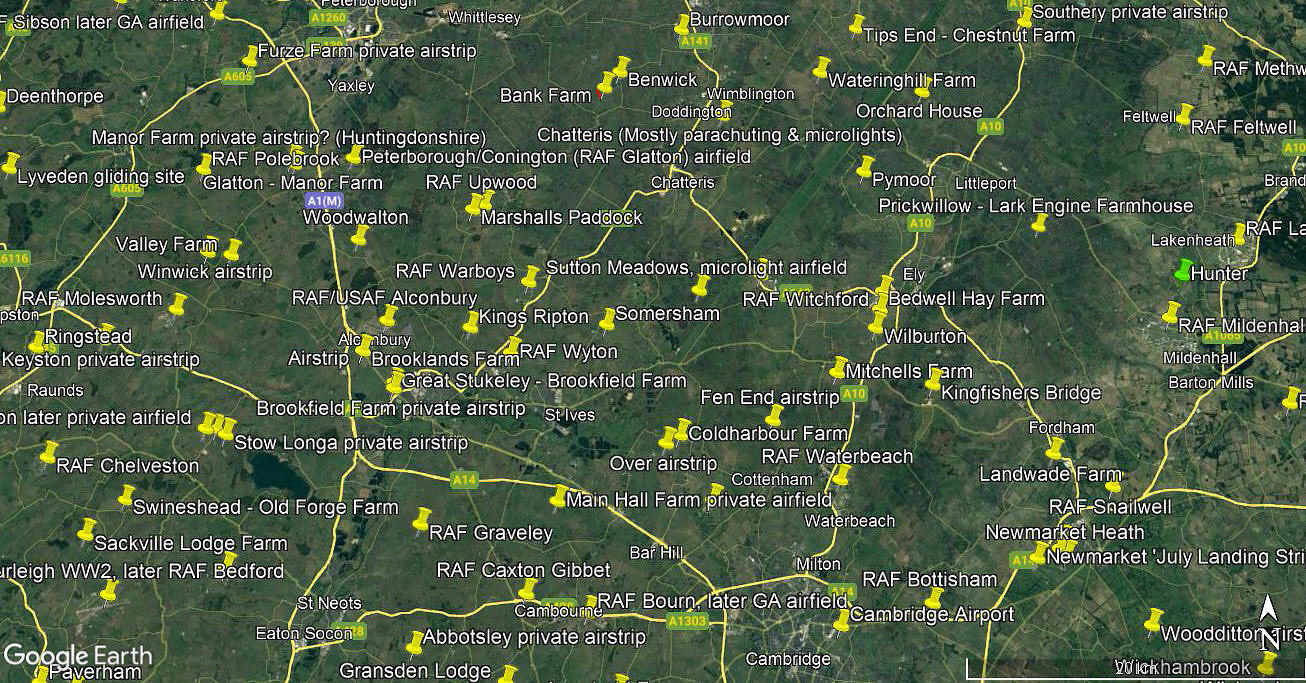Viewport: 1306px width, 683px height.
Task: Select the Cambridge Airport pushpin
Action: (x=842, y=621)
